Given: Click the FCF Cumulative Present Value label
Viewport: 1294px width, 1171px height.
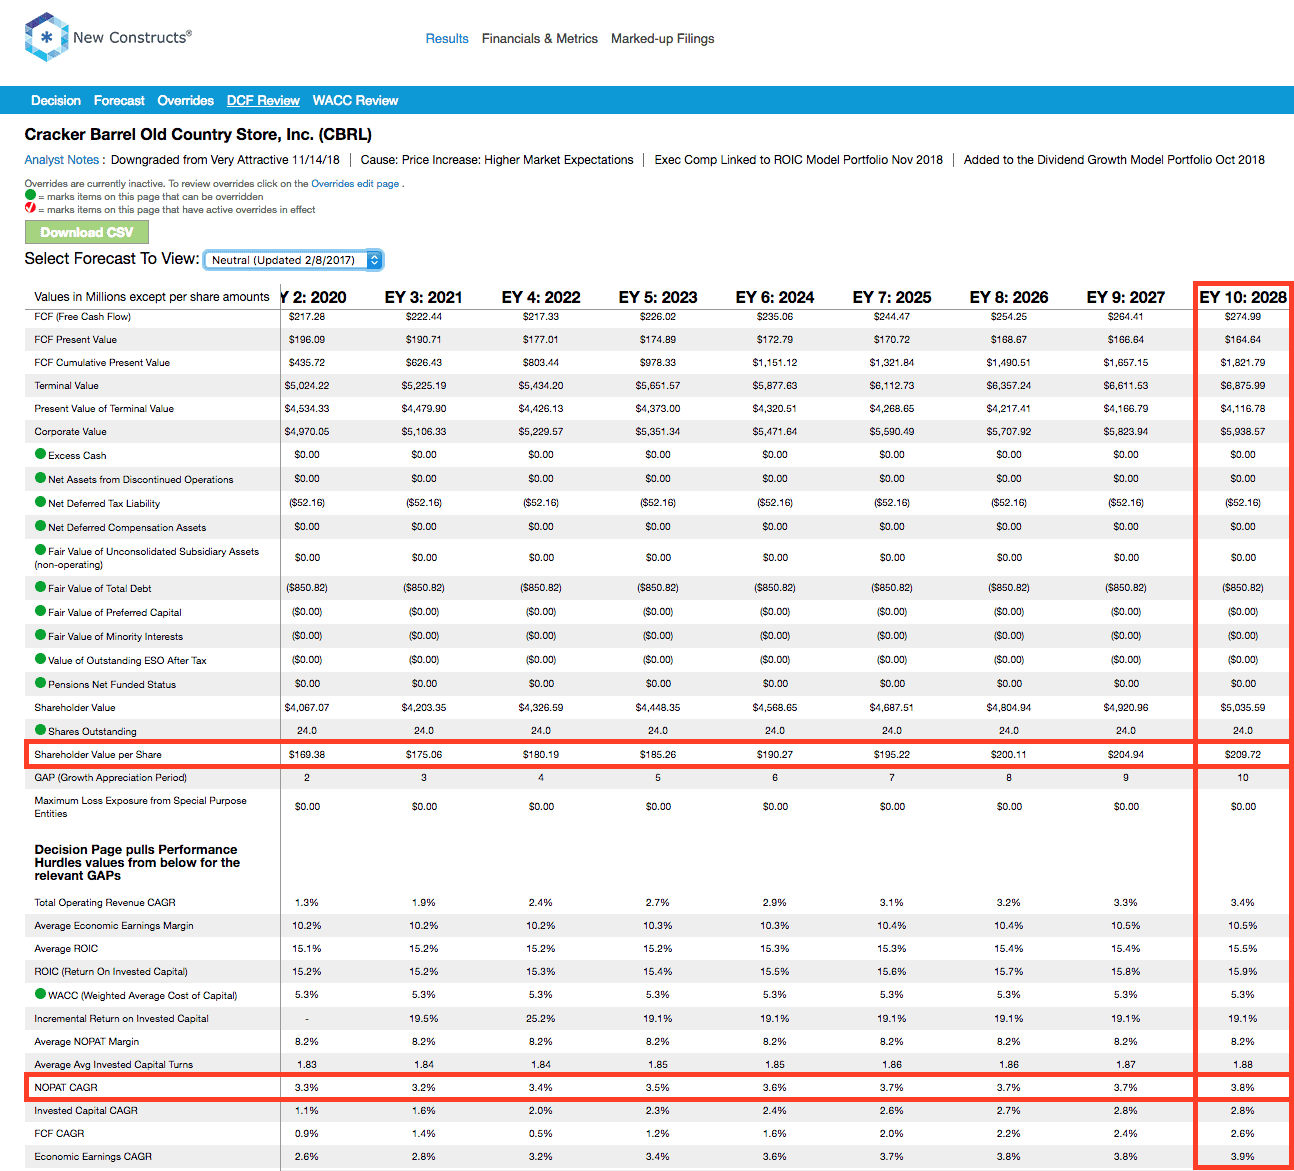Looking at the screenshot, I should (x=102, y=363).
